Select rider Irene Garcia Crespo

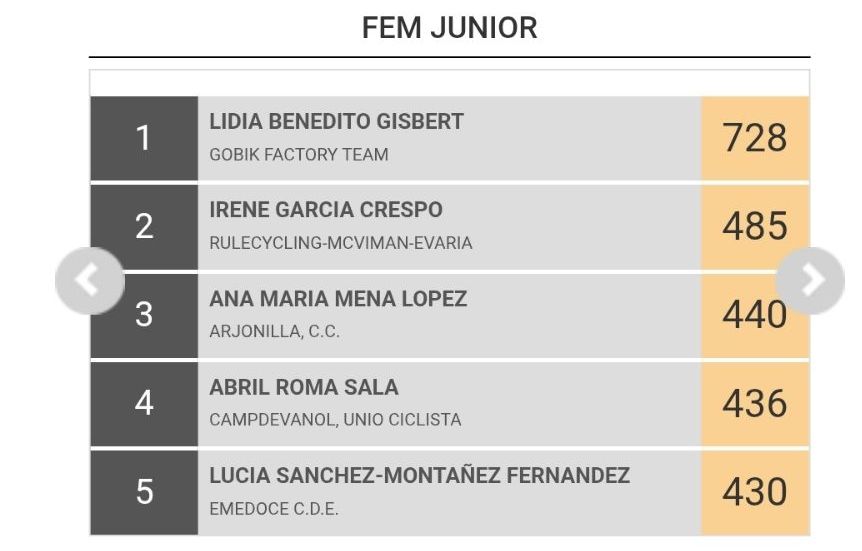[x=326, y=210]
